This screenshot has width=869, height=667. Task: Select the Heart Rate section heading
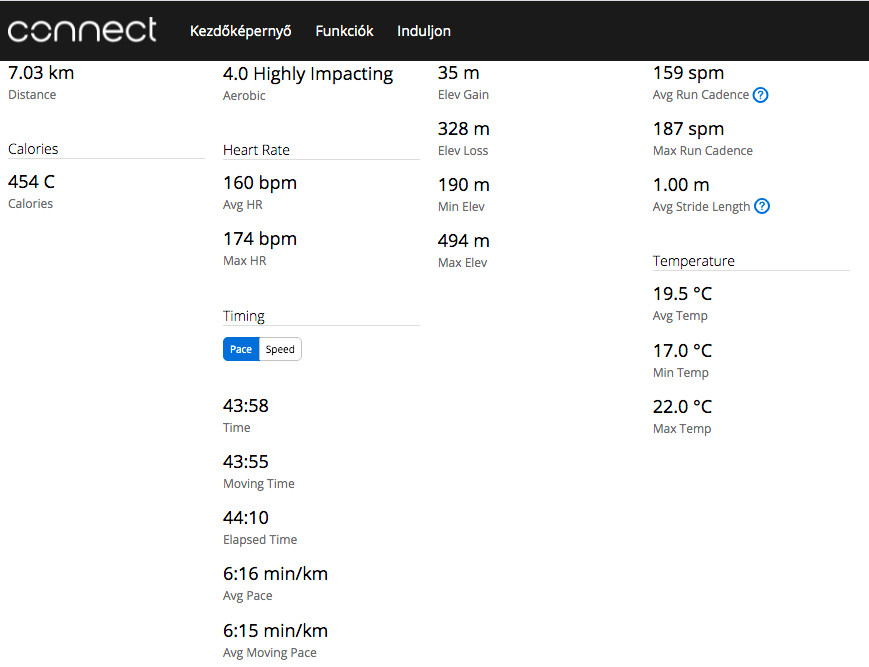(x=256, y=150)
